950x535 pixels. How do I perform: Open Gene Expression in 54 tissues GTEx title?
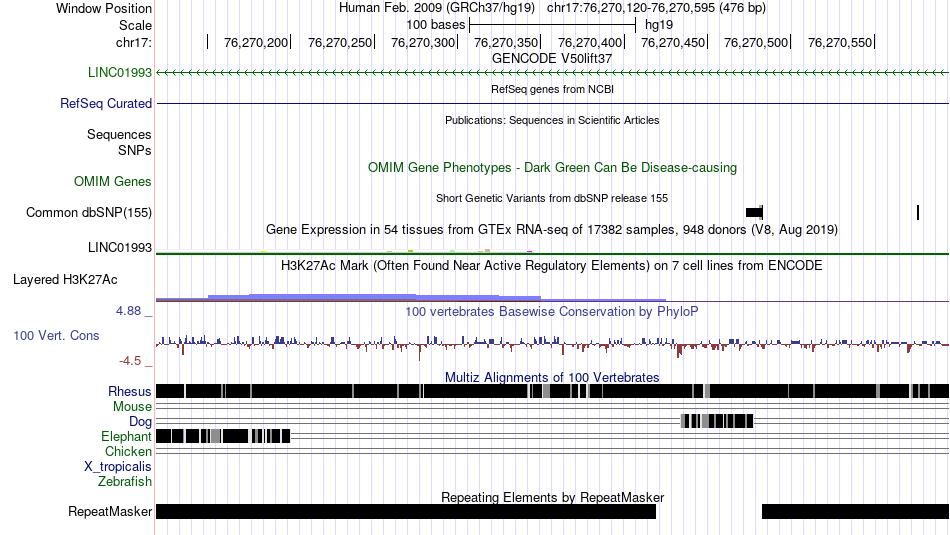(x=552, y=230)
